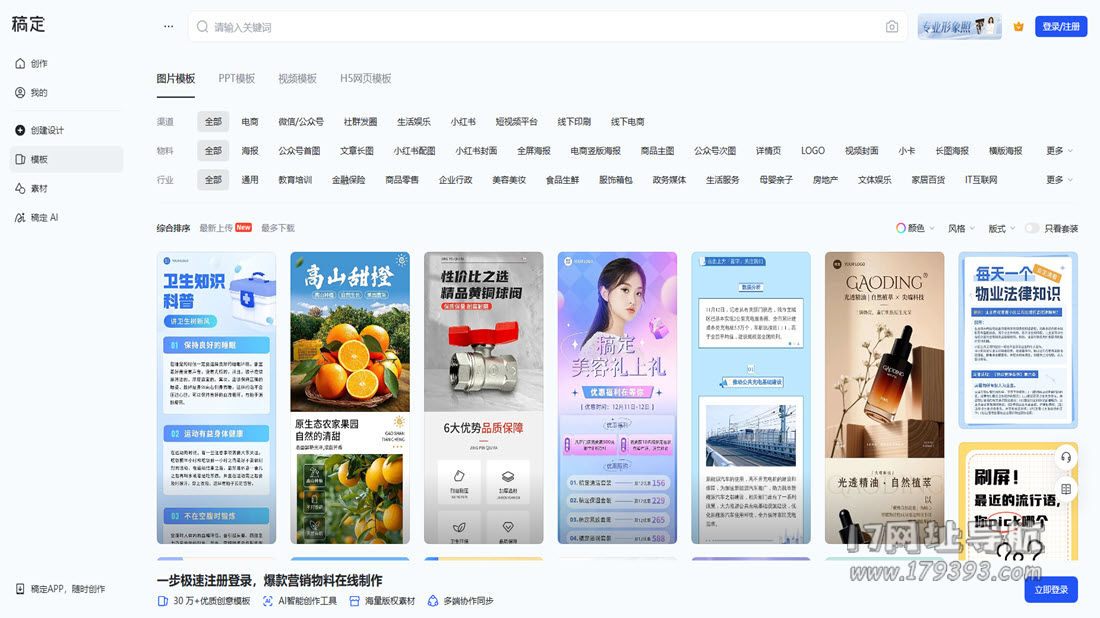Open 素材 from the sidebar
The height and width of the screenshot is (618, 1100).
39,188
